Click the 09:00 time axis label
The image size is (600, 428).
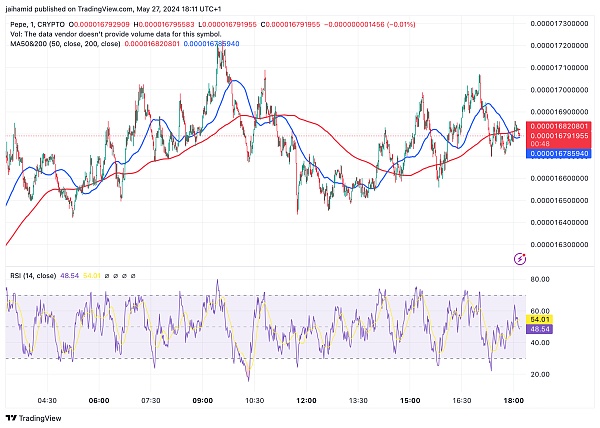pyautogui.click(x=204, y=398)
